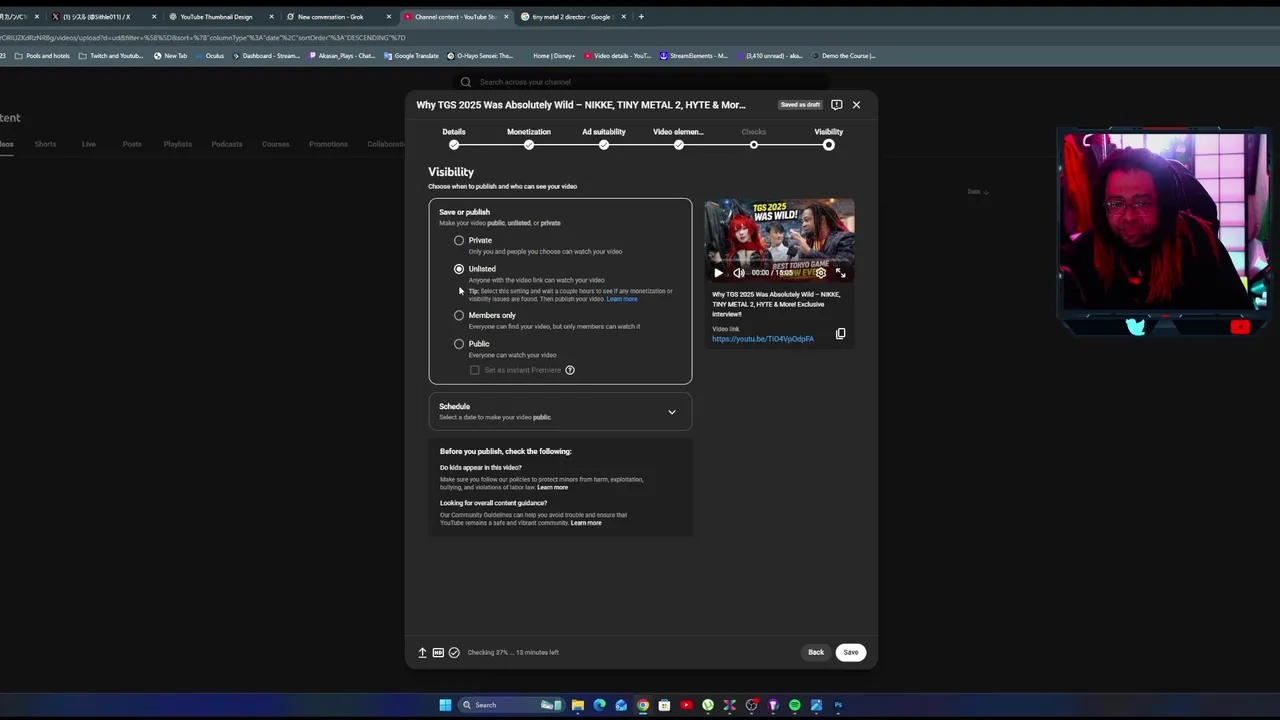Expand preview player to fullscreen
Viewport: 1280px width, 720px height.
(841, 272)
